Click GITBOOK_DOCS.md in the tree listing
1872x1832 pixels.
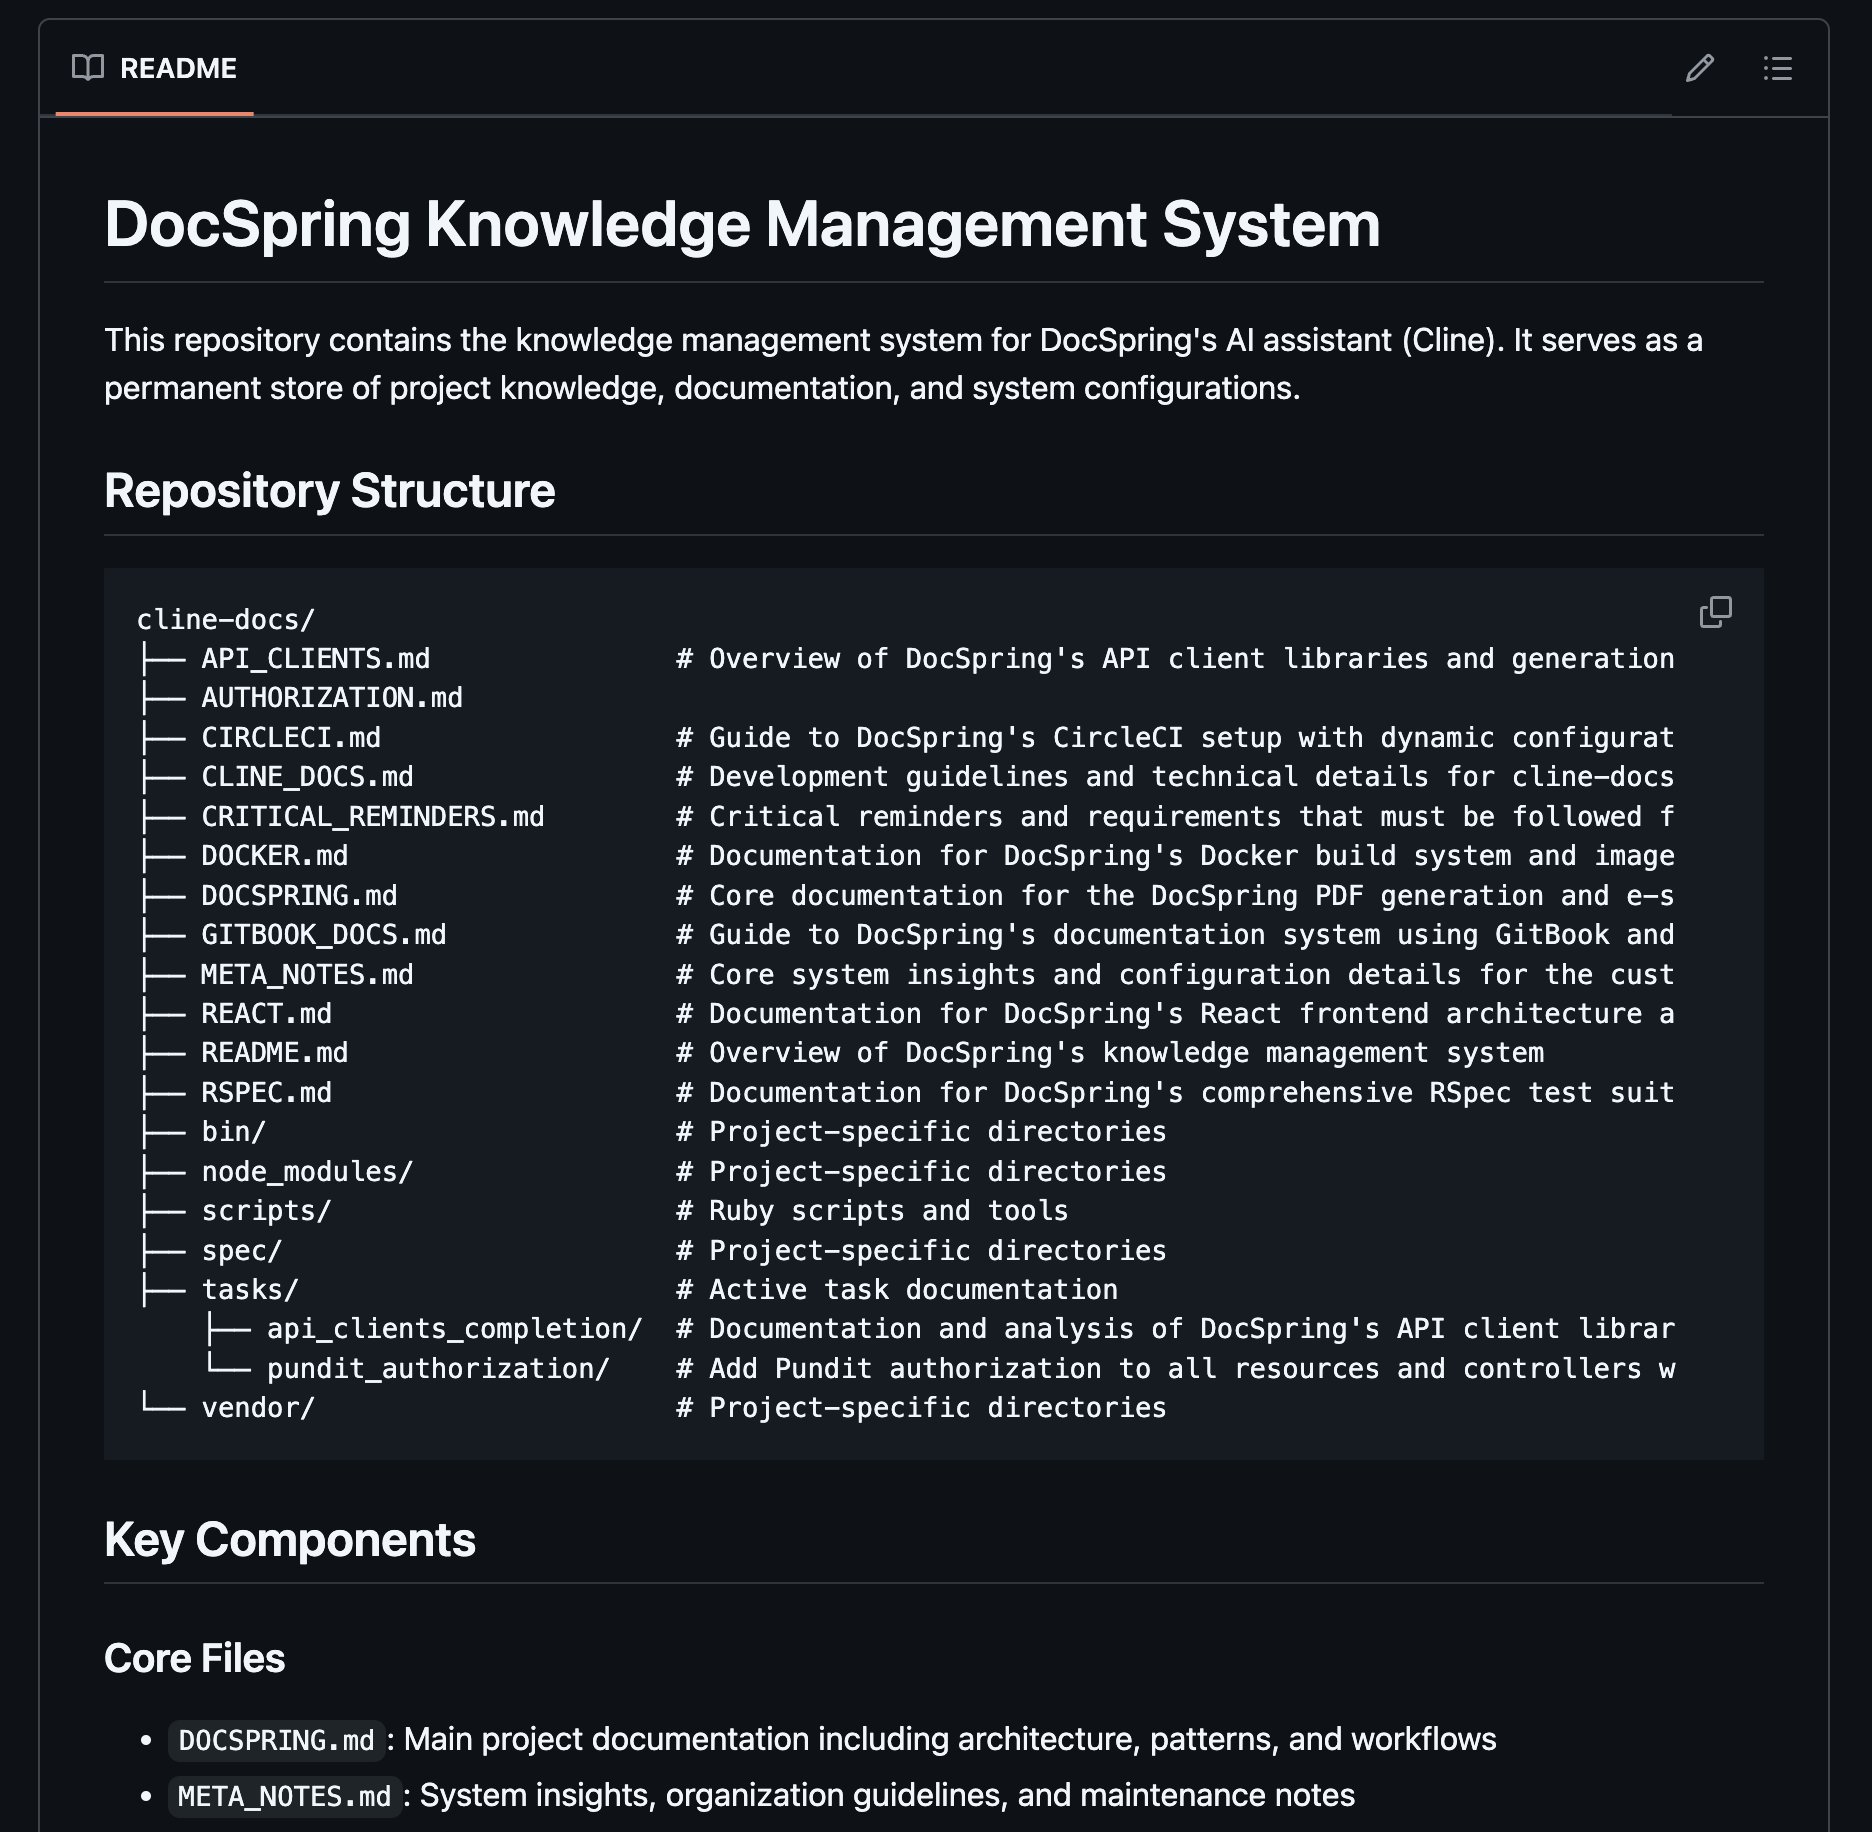(324, 935)
